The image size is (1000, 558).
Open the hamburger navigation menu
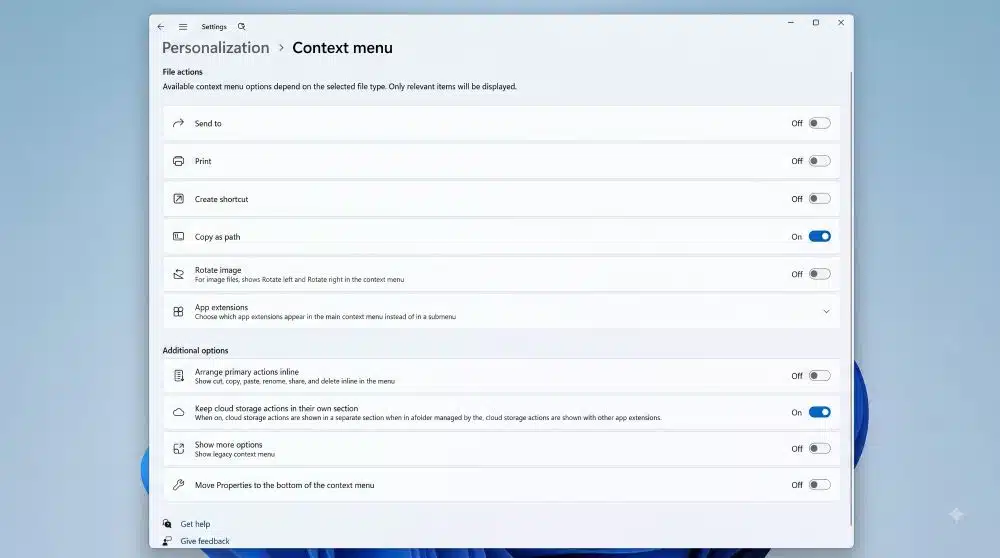pos(183,27)
